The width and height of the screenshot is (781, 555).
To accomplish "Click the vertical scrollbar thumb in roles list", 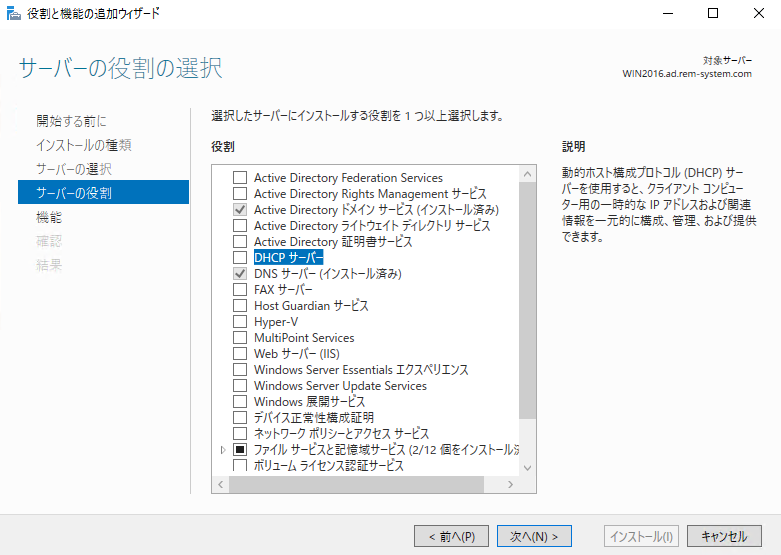I will [x=527, y=300].
